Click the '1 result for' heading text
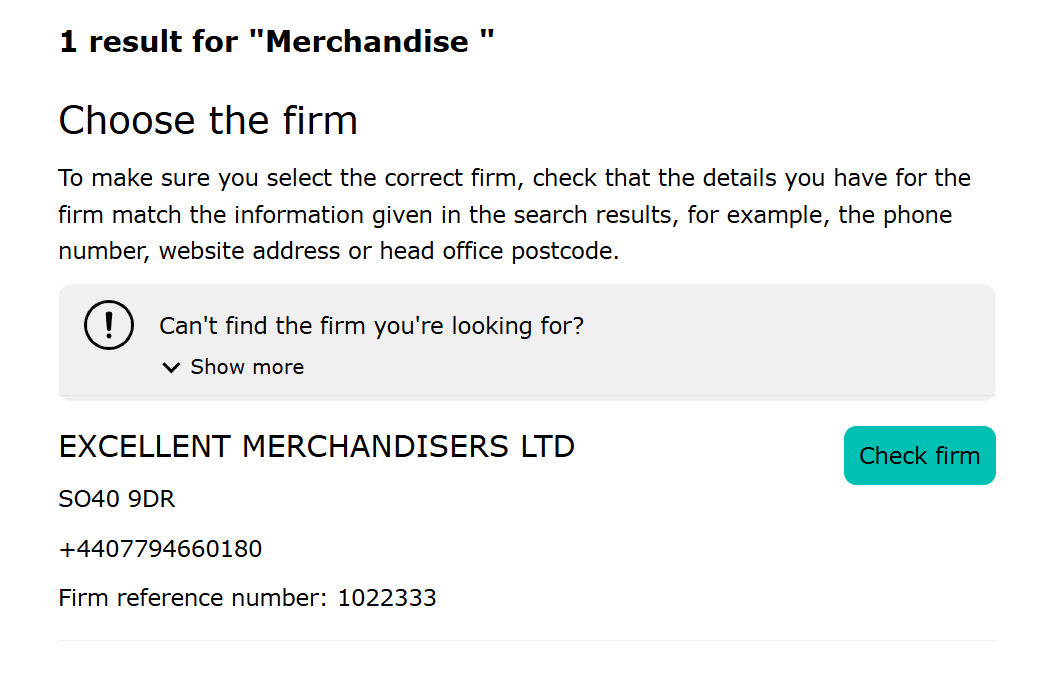This screenshot has width=1050, height=673. pyautogui.click(x=149, y=42)
